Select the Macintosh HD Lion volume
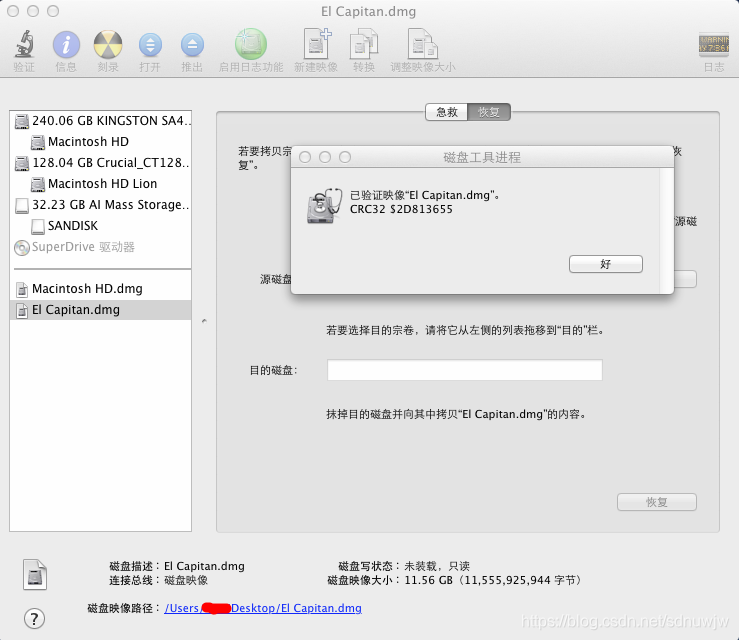Image resolution: width=739 pixels, height=640 pixels. (x=100, y=183)
